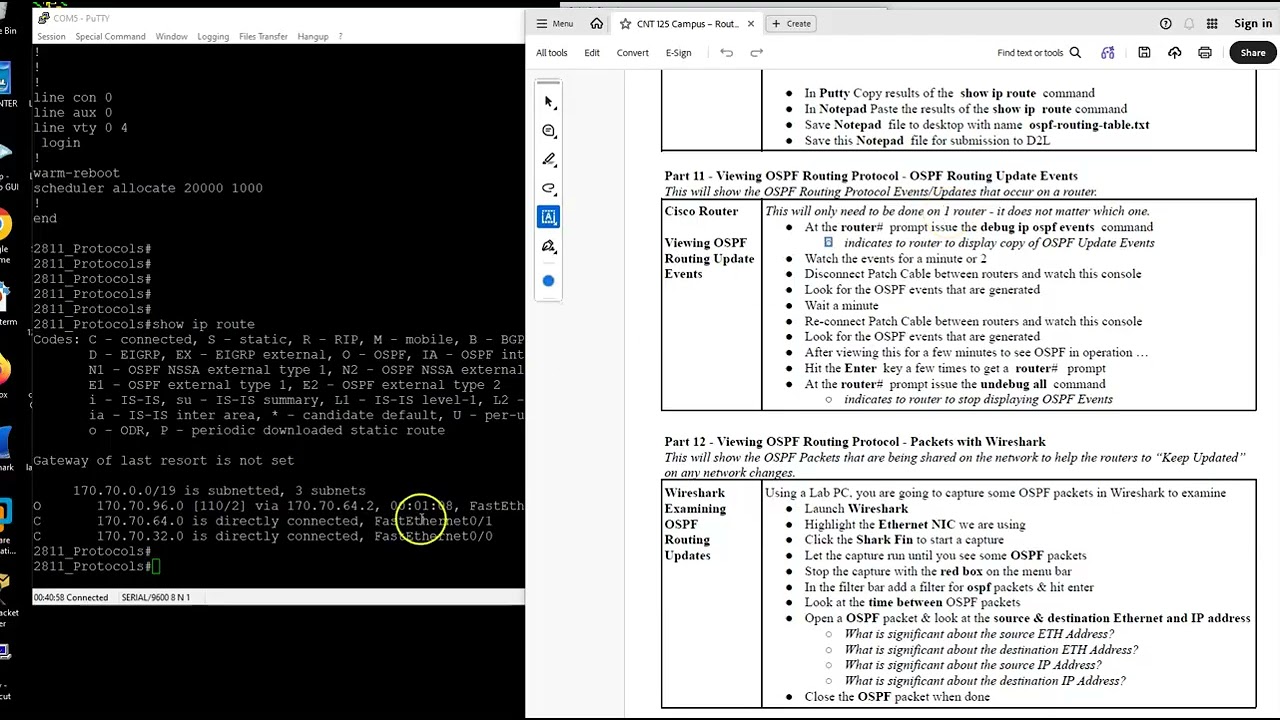Screen dimensions: 1280x720
Task: Click the 170.70.64.0 connected route line
Action: tap(263, 521)
